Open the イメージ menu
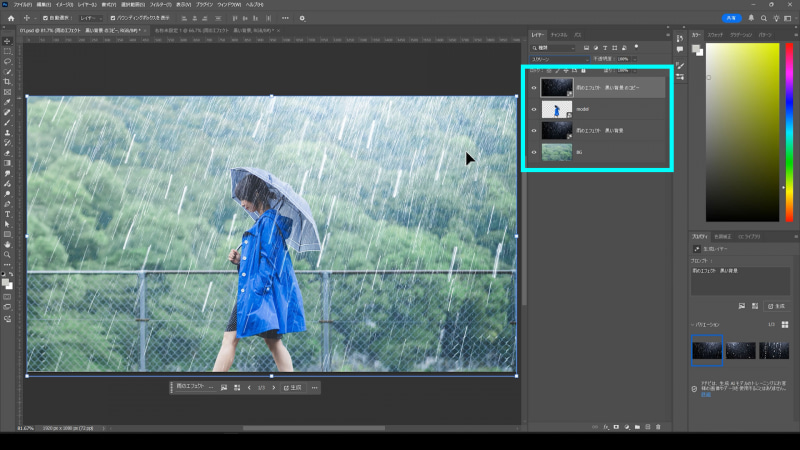Viewport: 800px width, 450px height. click(64, 5)
